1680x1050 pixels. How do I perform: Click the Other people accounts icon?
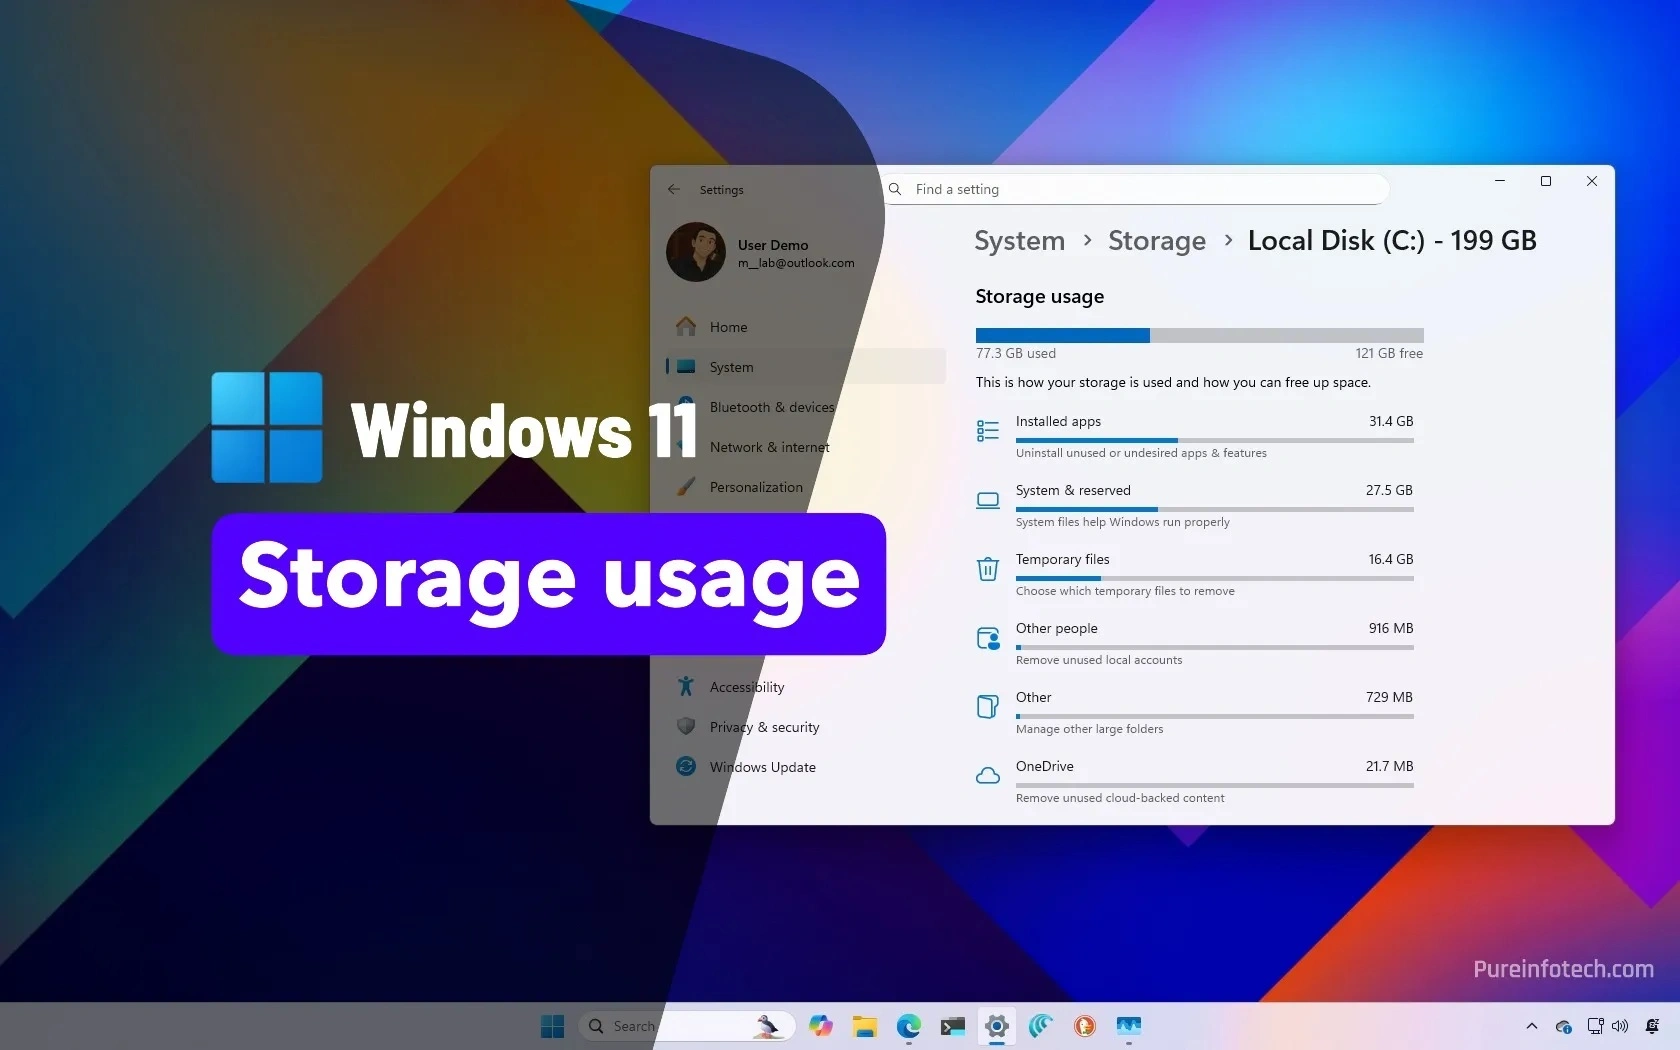tap(987, 638)
